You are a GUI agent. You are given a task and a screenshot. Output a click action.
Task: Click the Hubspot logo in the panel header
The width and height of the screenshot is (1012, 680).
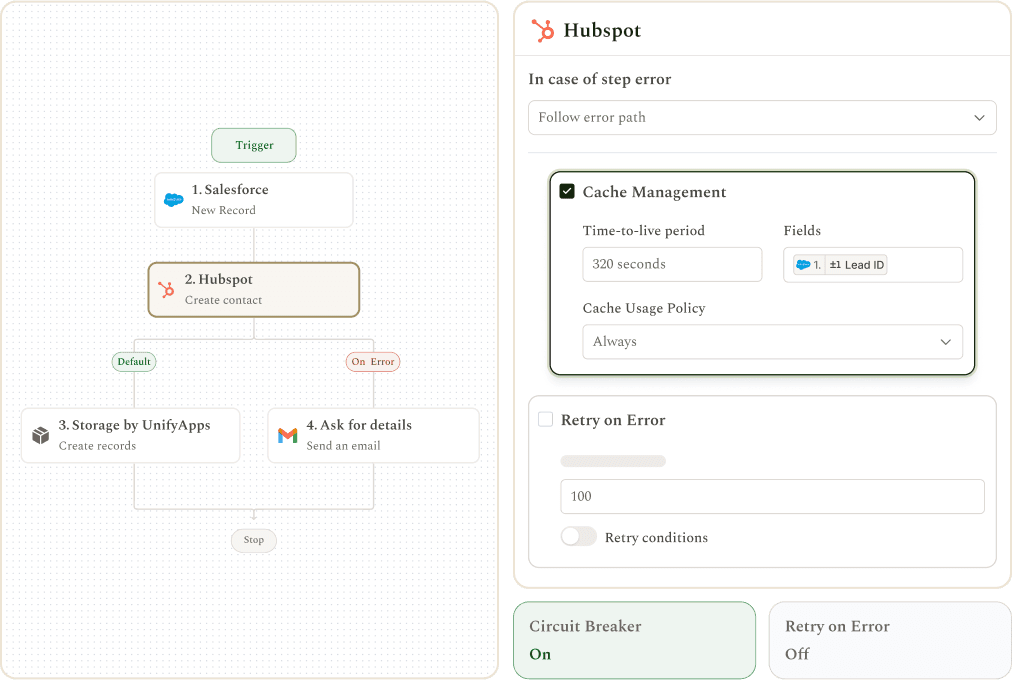[543, 30]
